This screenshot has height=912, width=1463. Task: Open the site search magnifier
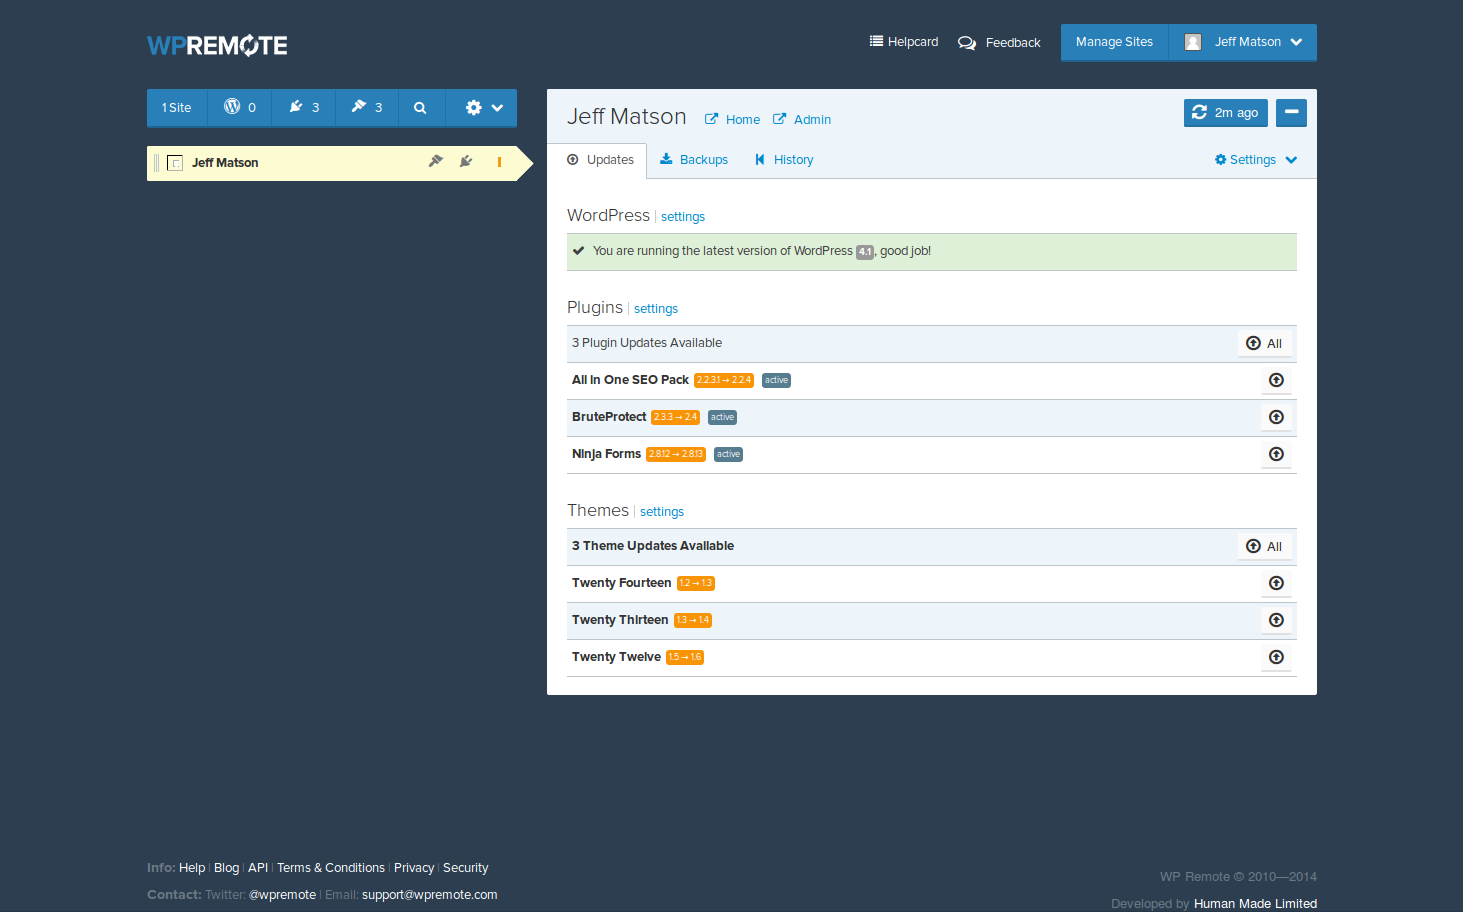tap(420, 108)
